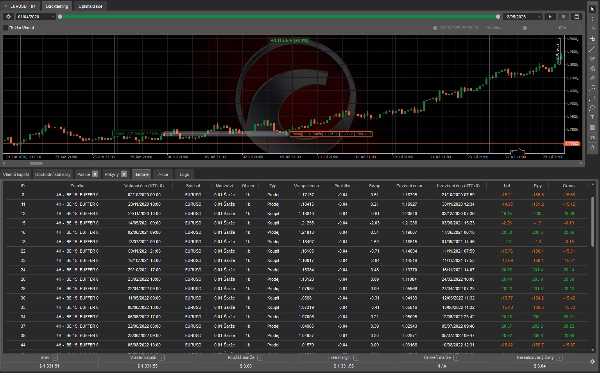600x373 pixels.
Task: Click the right handle of the date range slider
Action: (x=498, y=16)
